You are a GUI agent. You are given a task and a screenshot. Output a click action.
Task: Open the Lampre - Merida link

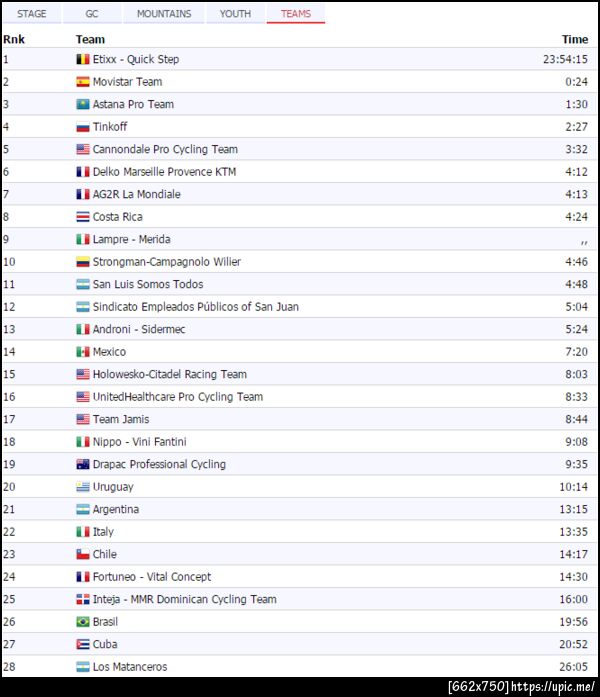tap(131, 240)
